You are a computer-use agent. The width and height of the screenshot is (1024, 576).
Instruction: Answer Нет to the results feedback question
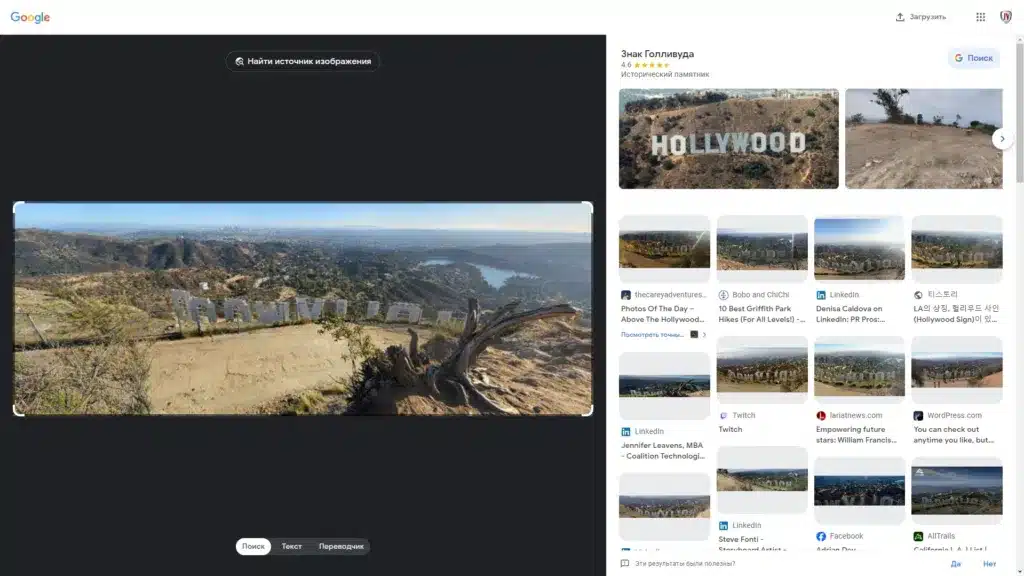pos(989,564)
